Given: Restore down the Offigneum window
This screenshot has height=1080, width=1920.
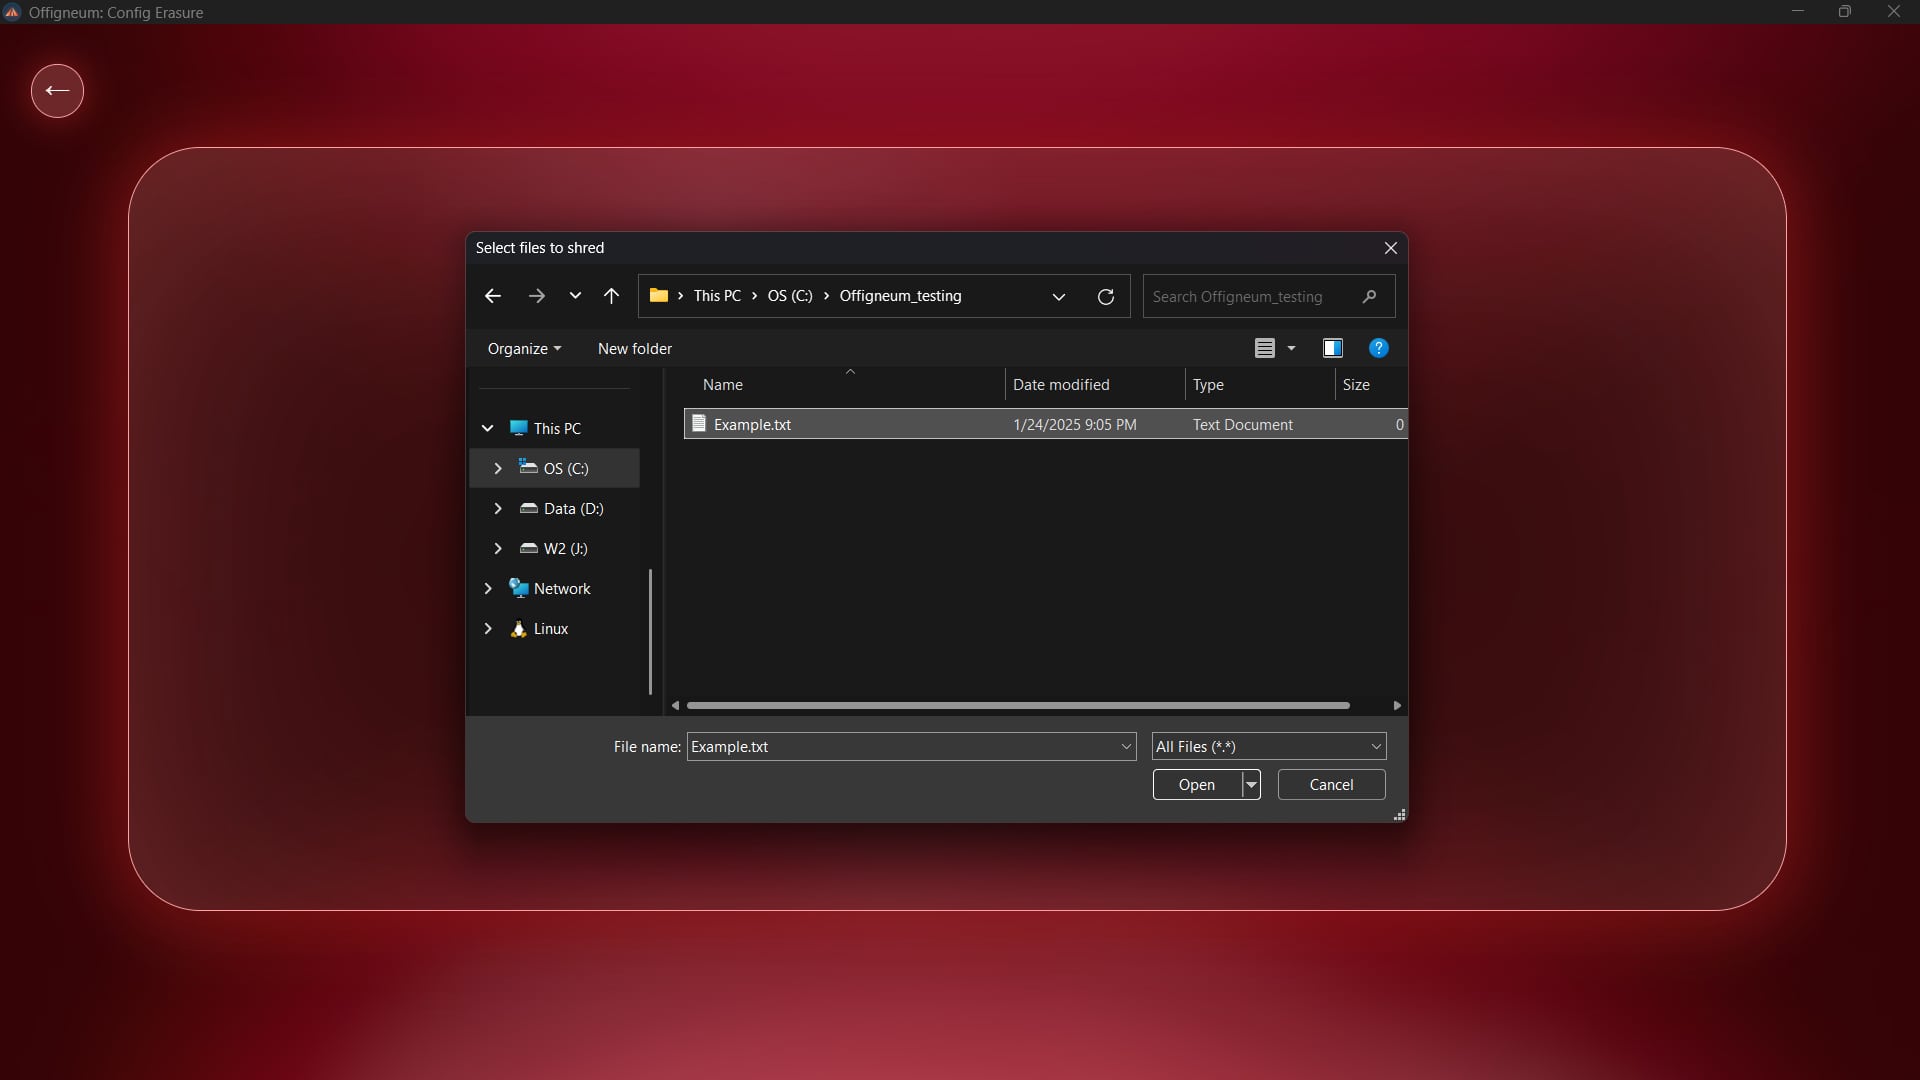Looking at the screenshot, I should (x=1845, y=12).
